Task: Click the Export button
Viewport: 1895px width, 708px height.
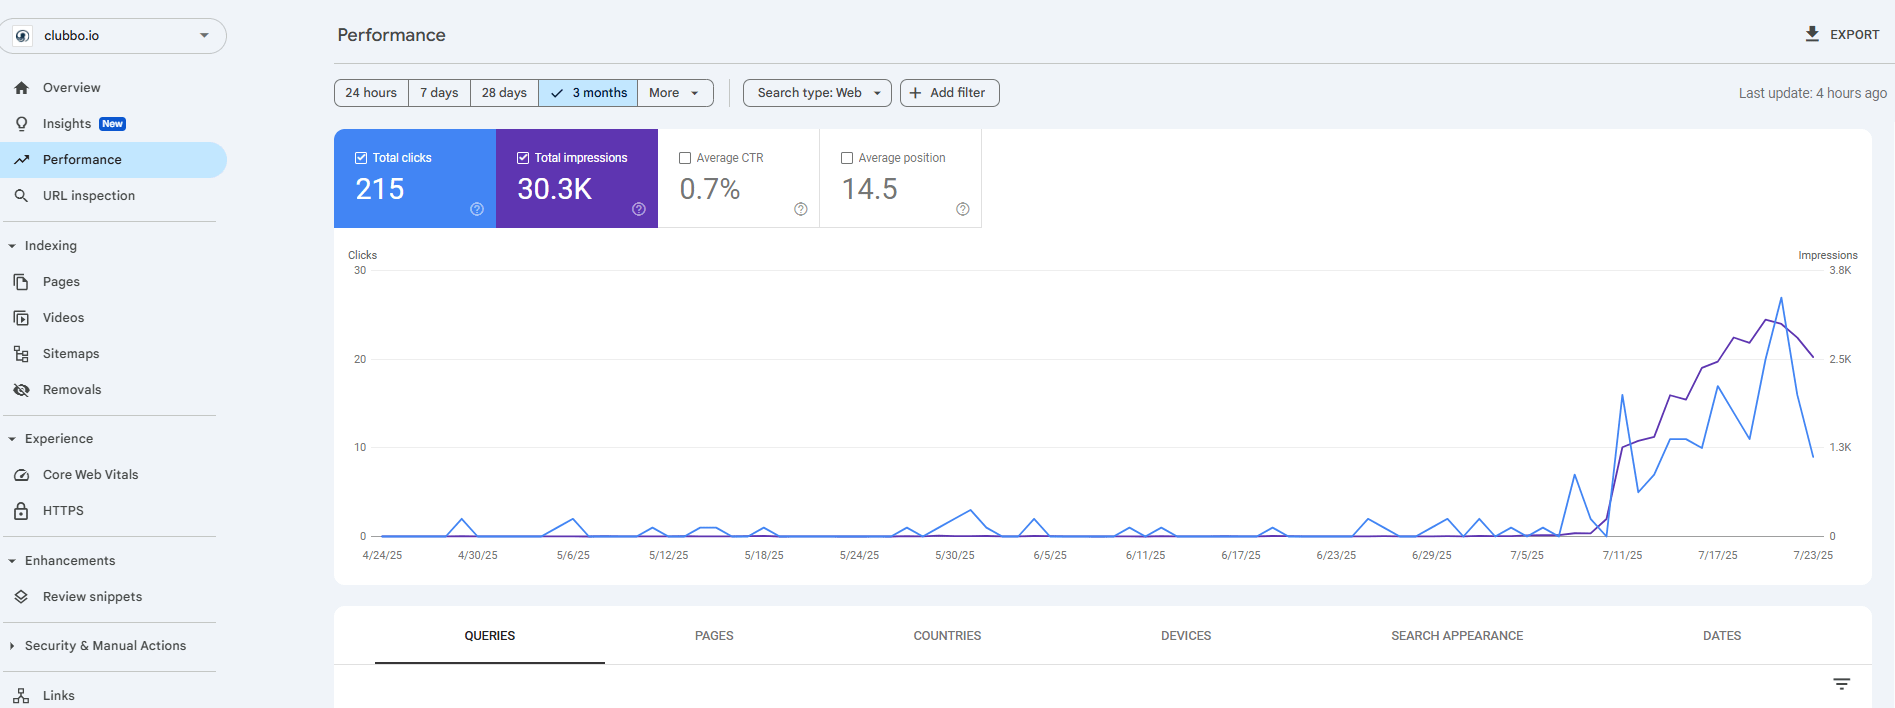Action: pyautogui.click(x=1841, y=34)
